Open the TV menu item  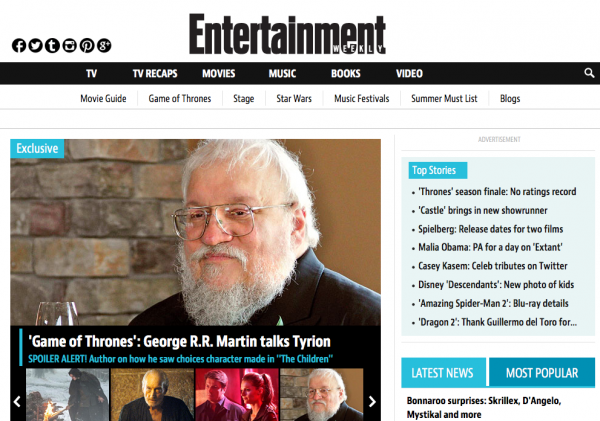pos(91,73)
